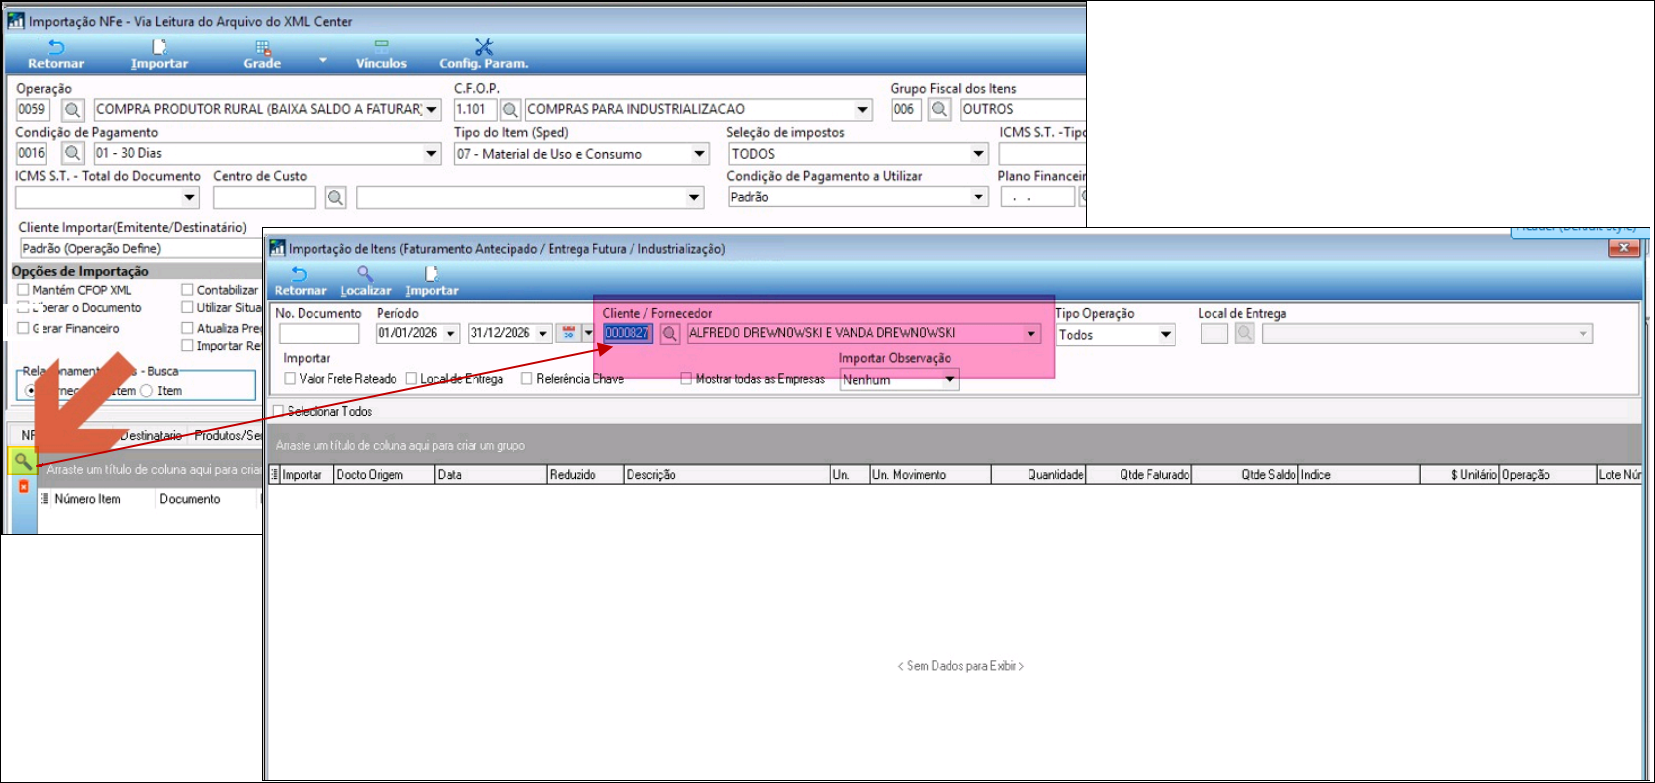The image size is (1655, 783).
Task: Expand the Tipo Operação dropdown
Action: click(1166, 335)
